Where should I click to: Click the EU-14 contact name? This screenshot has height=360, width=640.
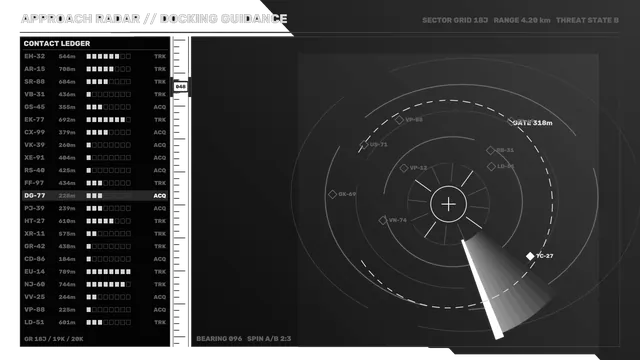[x=34, y=272]
